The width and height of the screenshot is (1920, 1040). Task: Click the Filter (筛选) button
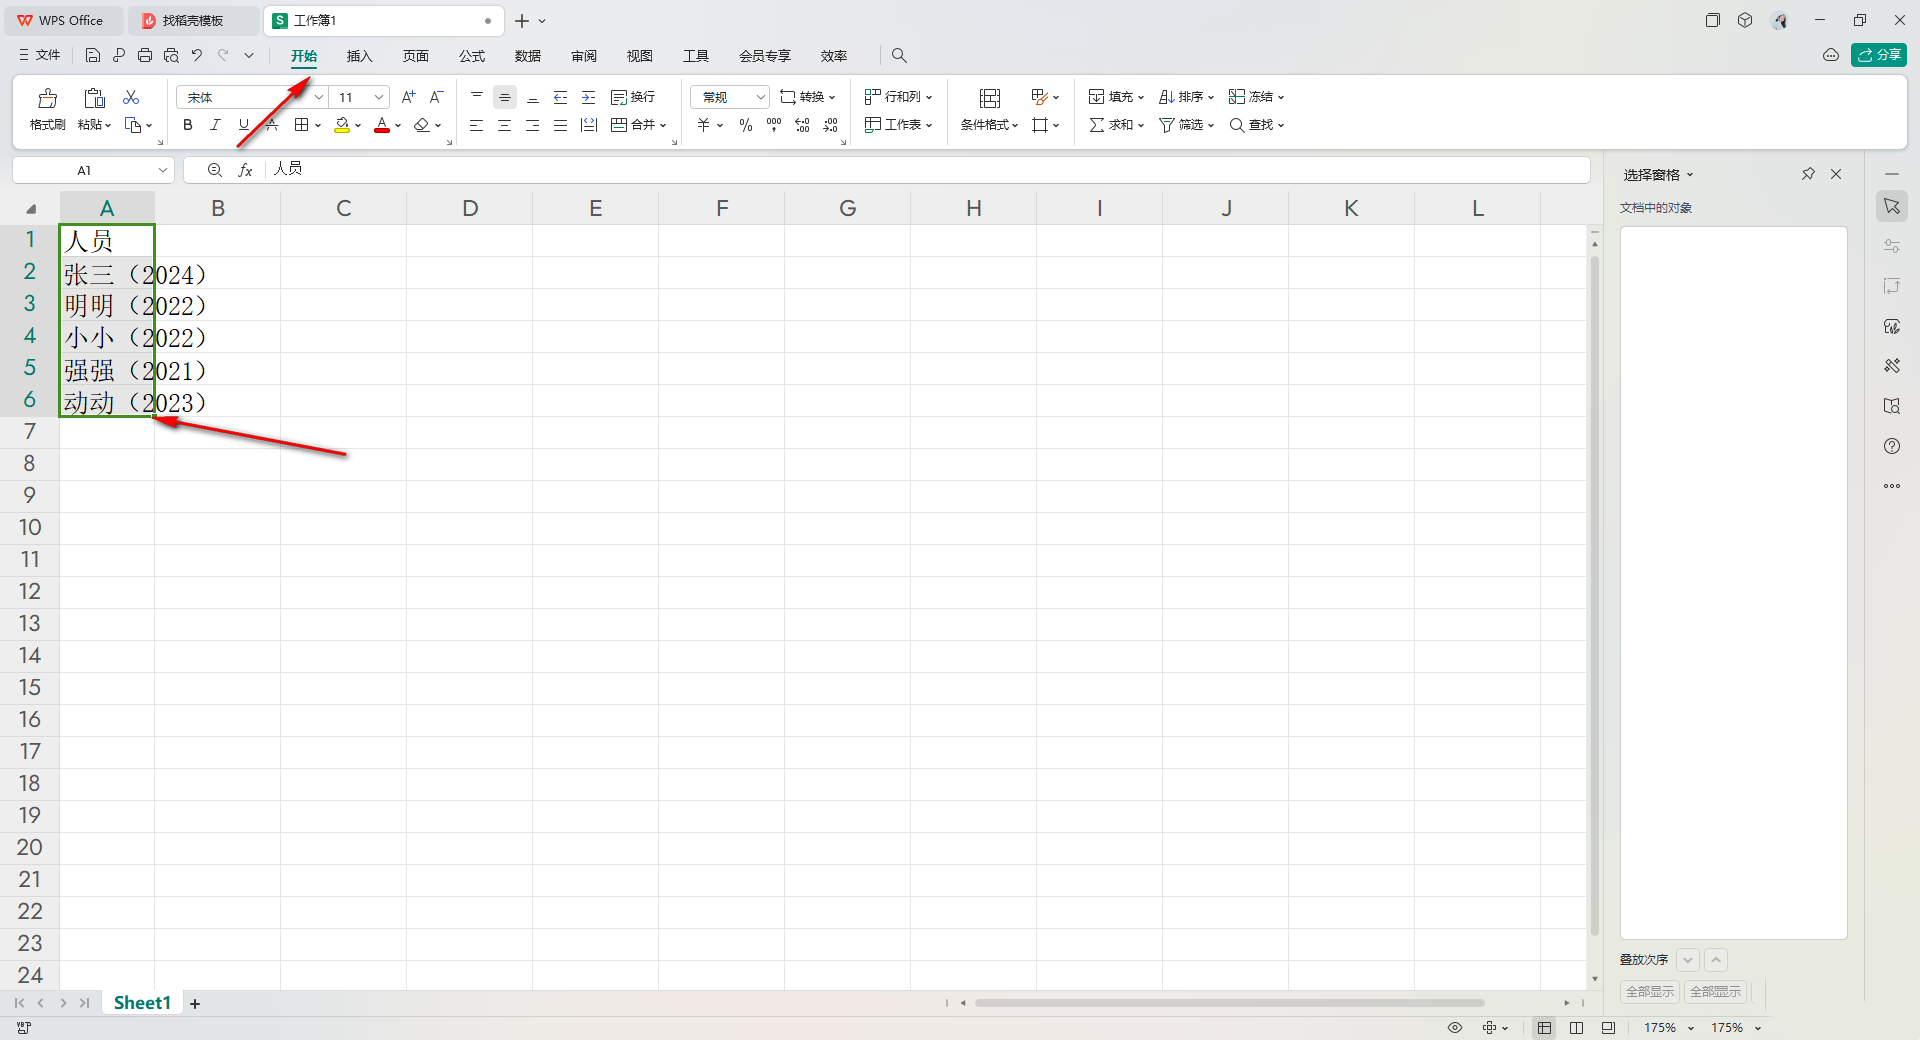tap(1186, 125)
